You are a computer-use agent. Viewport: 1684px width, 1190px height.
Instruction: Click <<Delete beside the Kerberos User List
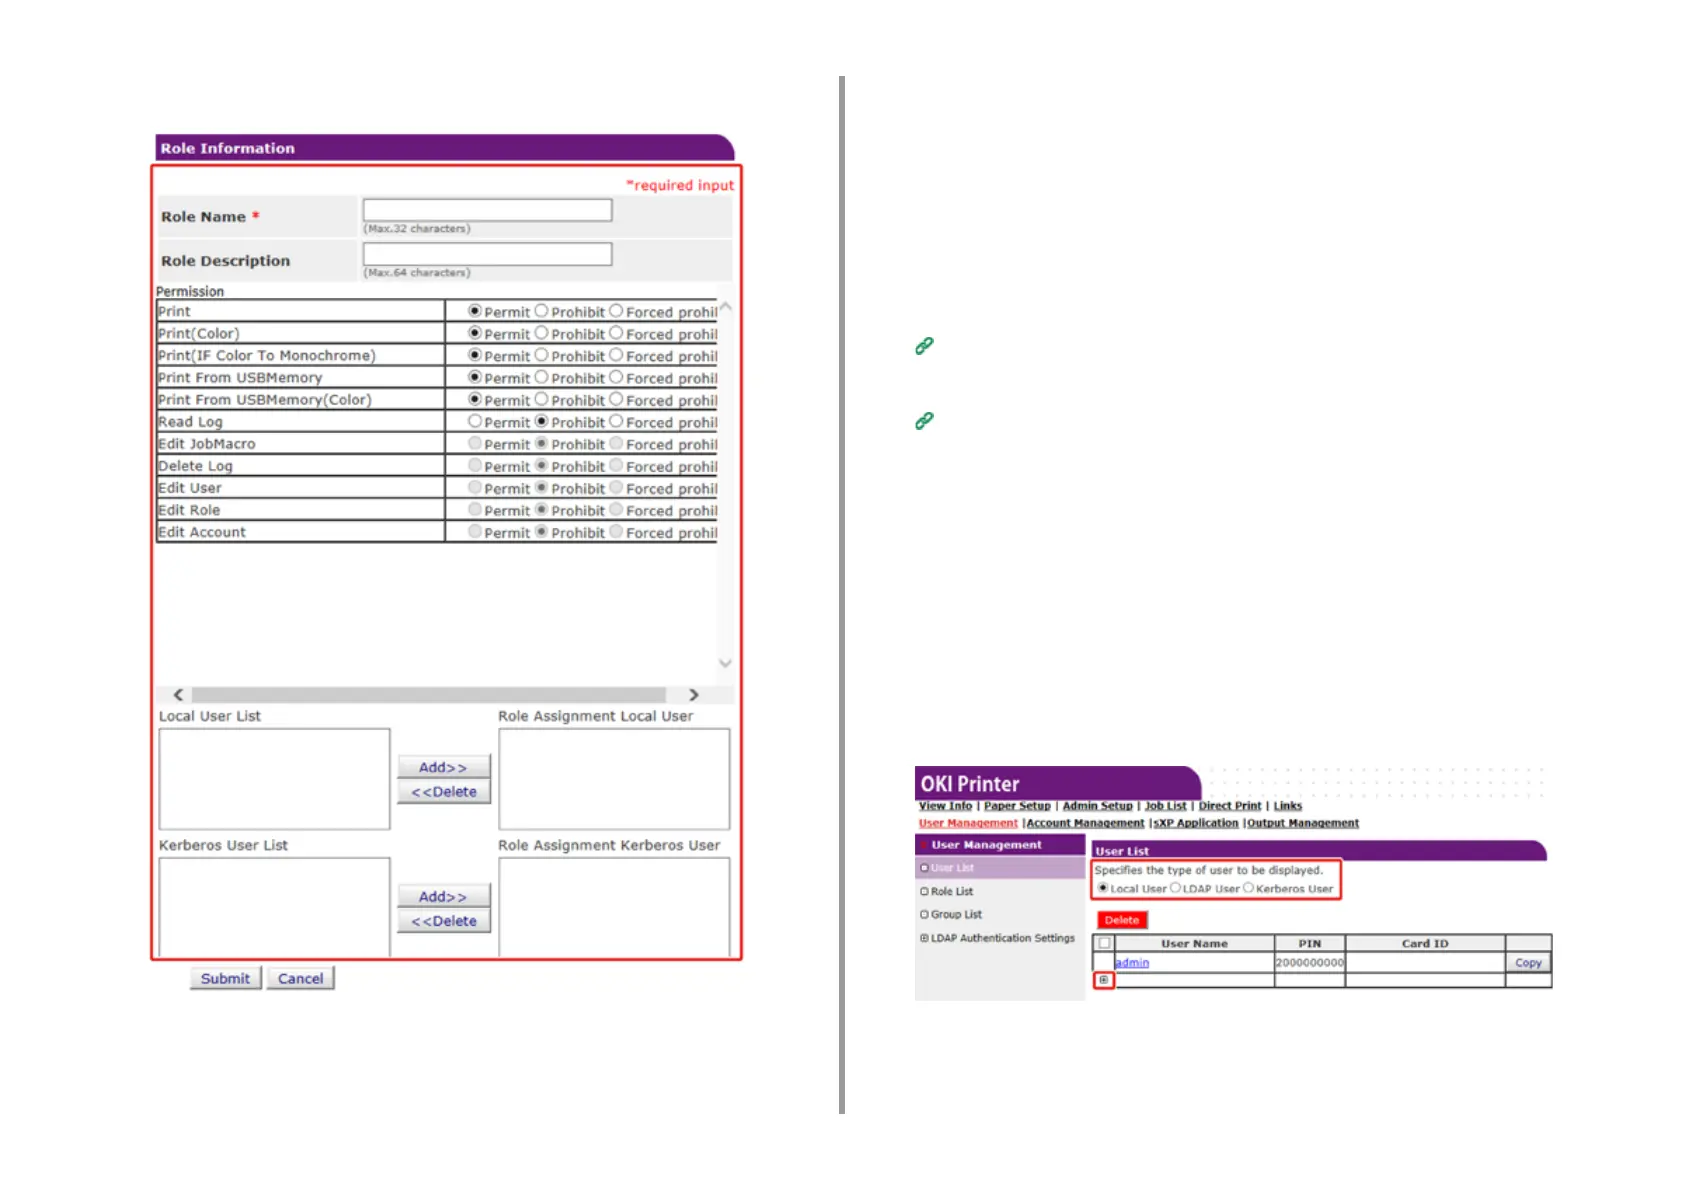(444, 921)
